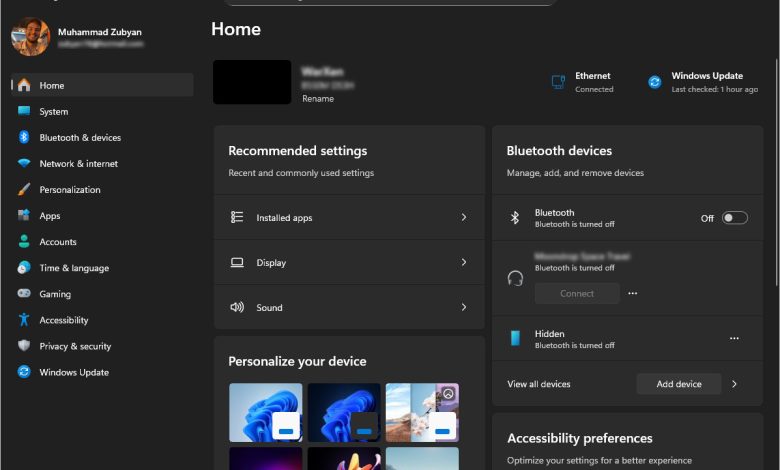The image size is (780, 470).
Task: Click the Accessibility preferences heading
Action: 580,438
